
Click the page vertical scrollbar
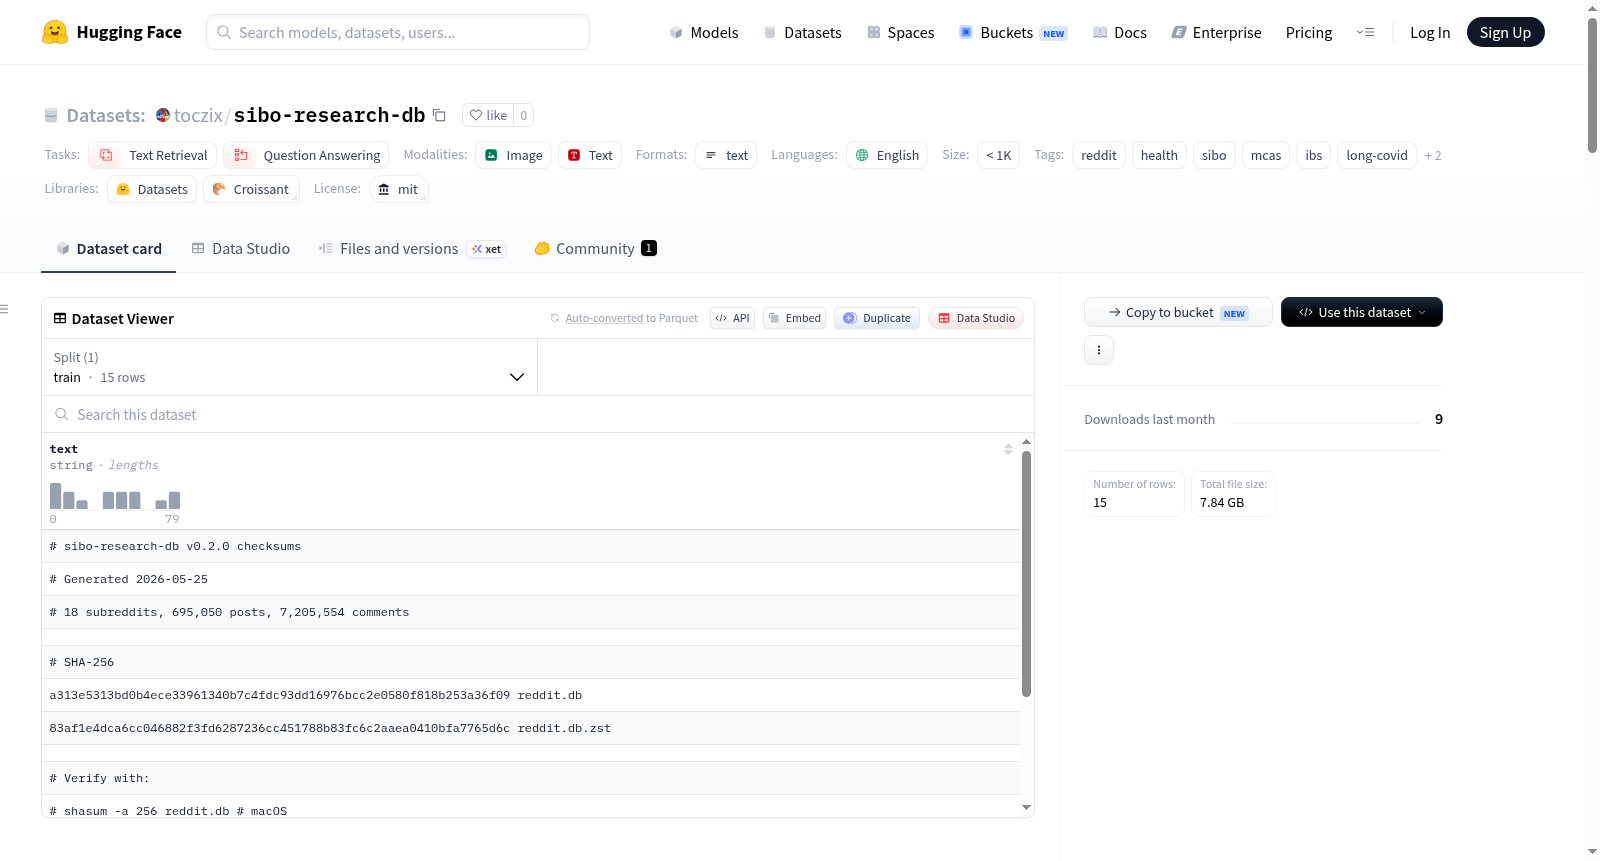[x=1592, y=85]
